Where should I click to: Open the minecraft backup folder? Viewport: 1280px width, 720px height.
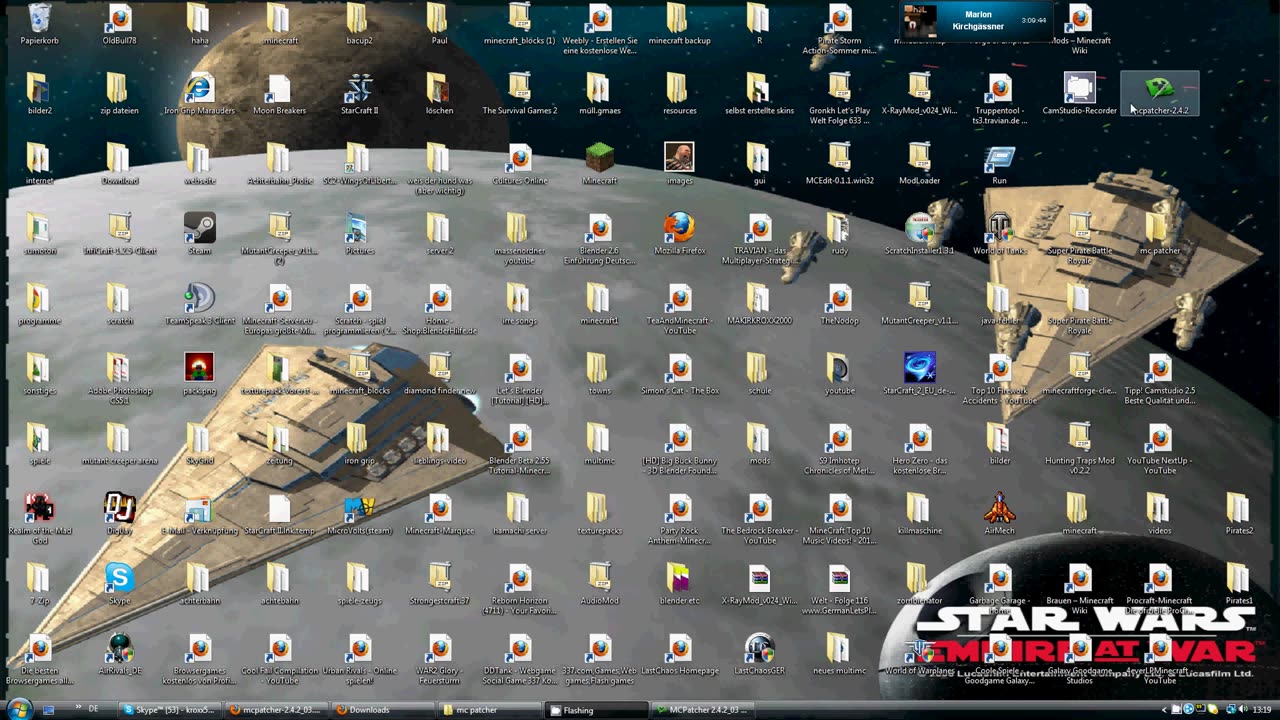(x=679, y=25)
